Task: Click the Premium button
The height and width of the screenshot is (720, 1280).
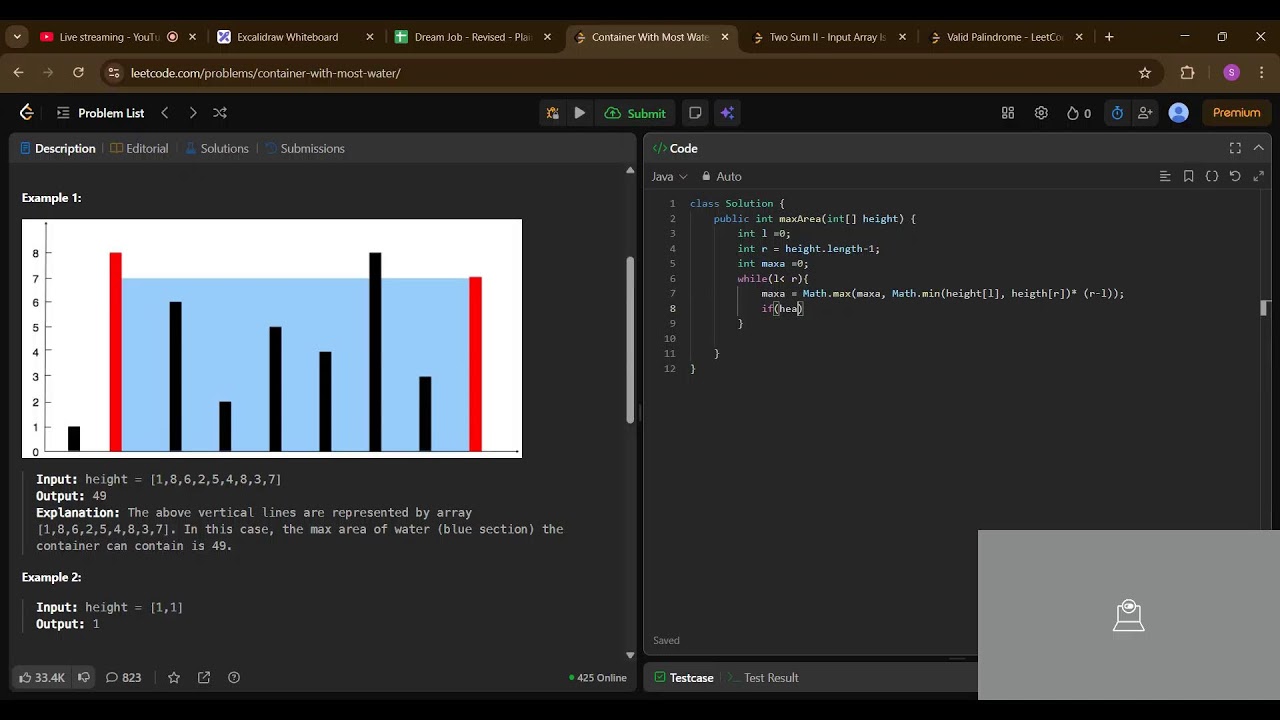Action: (x=1237, y=113)
